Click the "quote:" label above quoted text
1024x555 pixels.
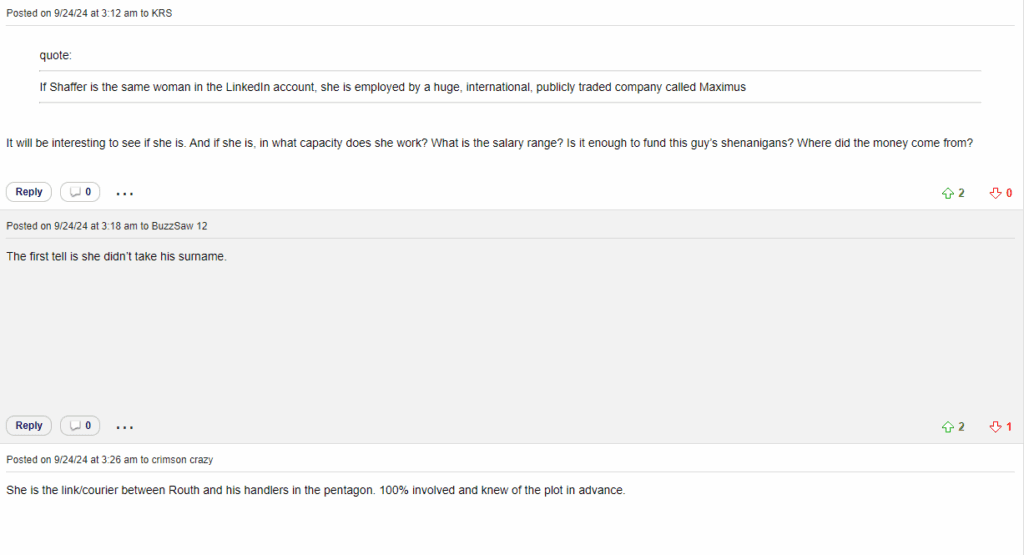(x=56, y=55)
